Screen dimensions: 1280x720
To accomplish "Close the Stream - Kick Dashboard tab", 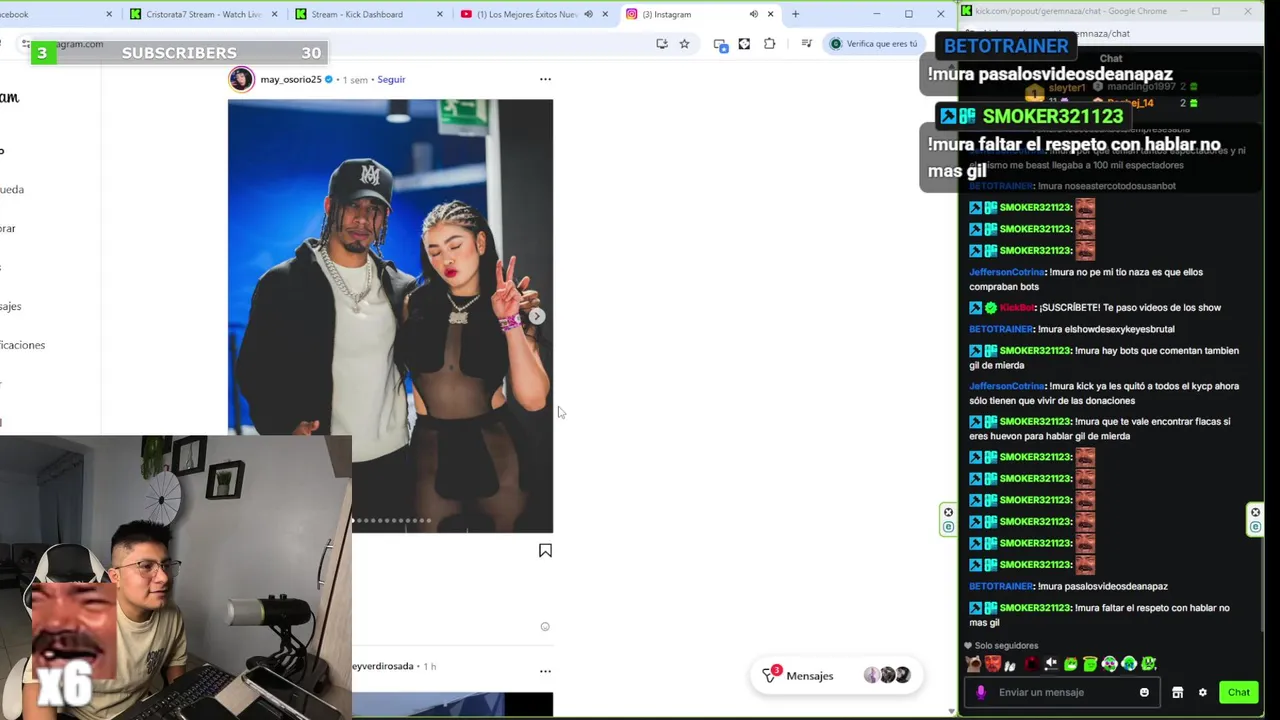I will 439,14.
